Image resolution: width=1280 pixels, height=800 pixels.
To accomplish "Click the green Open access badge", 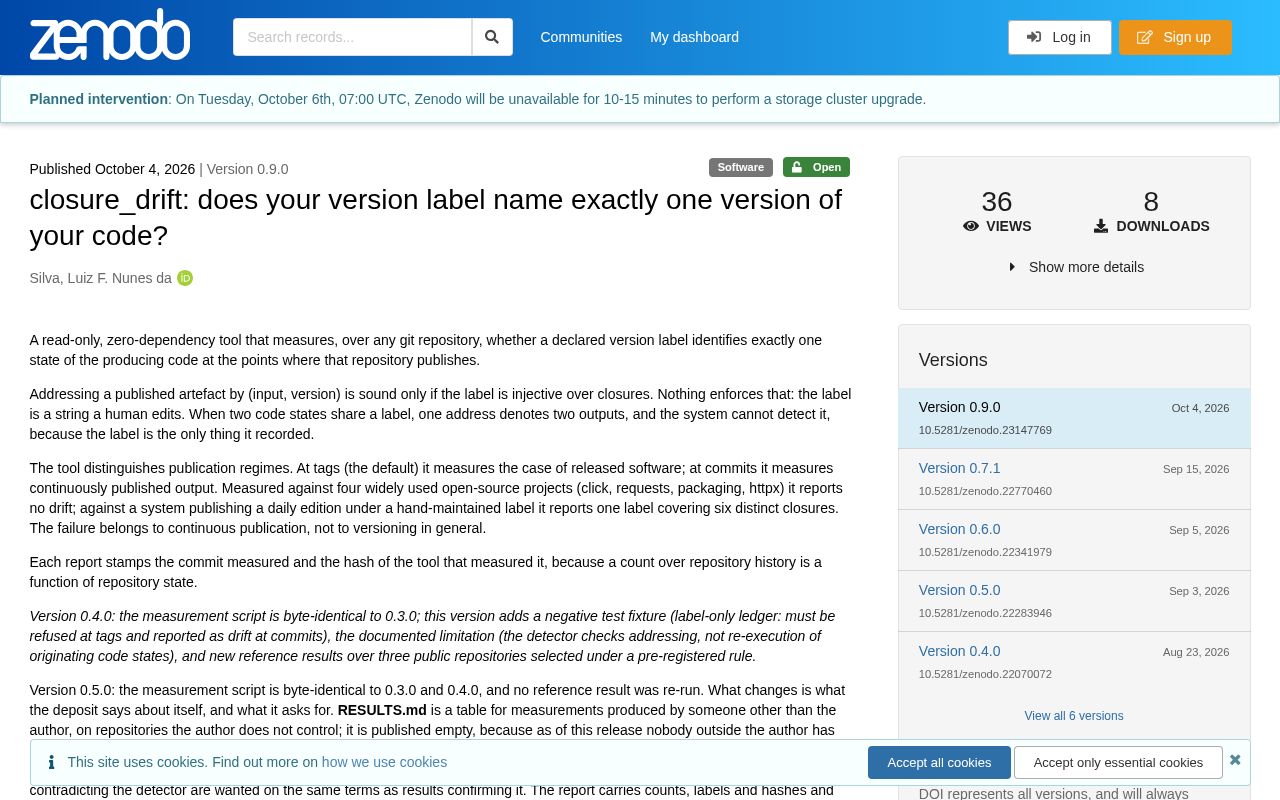I will tap(816, 167).
